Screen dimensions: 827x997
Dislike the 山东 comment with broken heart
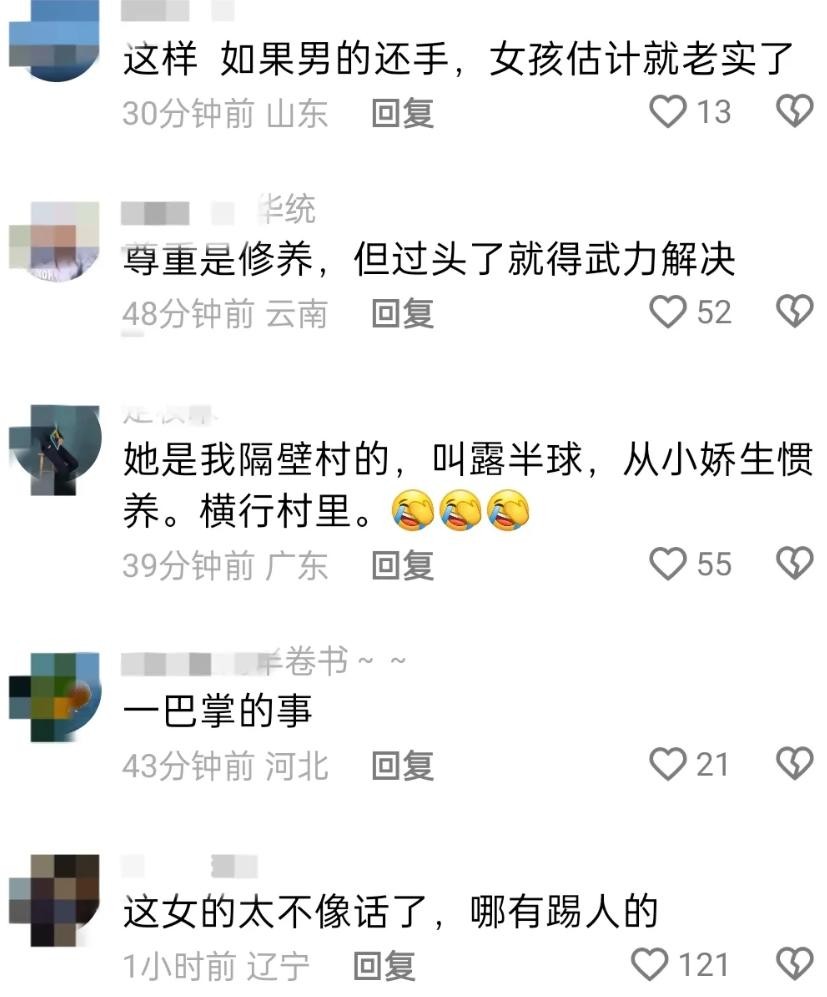[795, 111]
